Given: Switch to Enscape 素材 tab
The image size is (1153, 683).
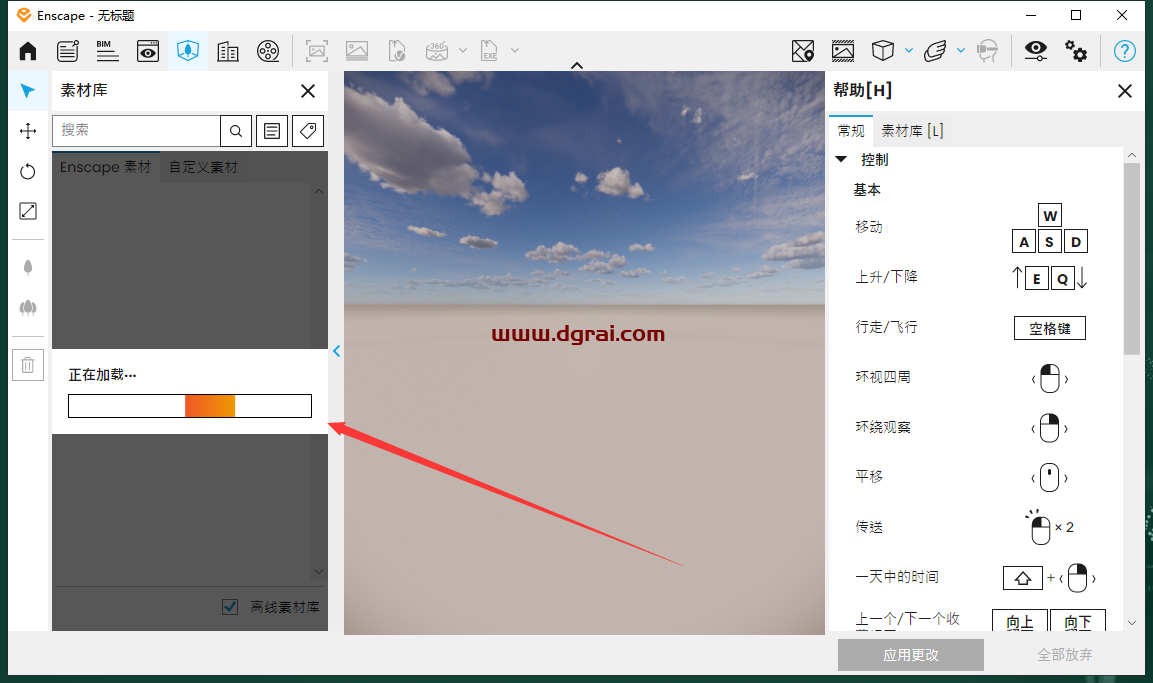Looking at the screenshot, I should [105, 167].
